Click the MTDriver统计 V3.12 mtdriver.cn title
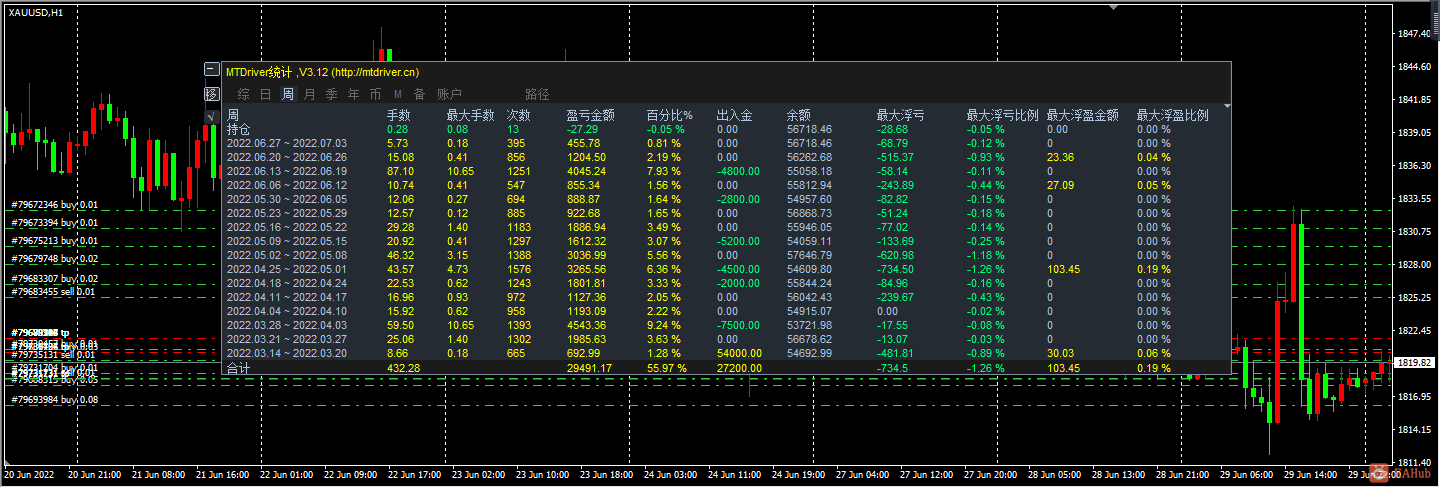The width and height of the screenshot is (1440, 488). (x=322, y=72)
